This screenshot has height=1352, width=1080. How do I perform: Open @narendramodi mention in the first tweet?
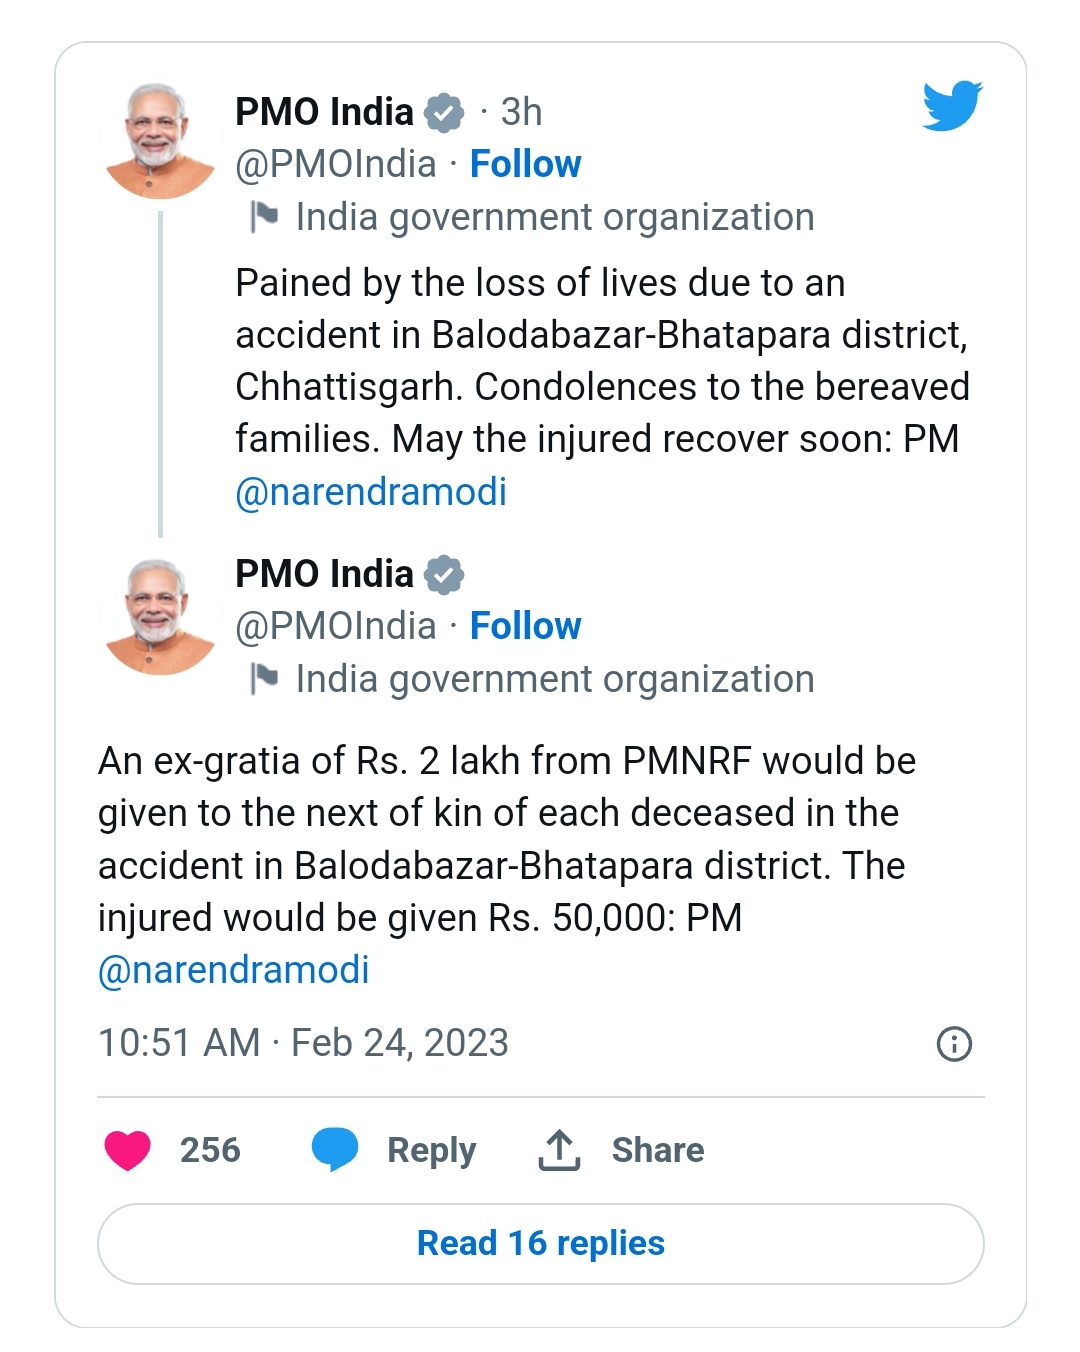click(371, 492)
